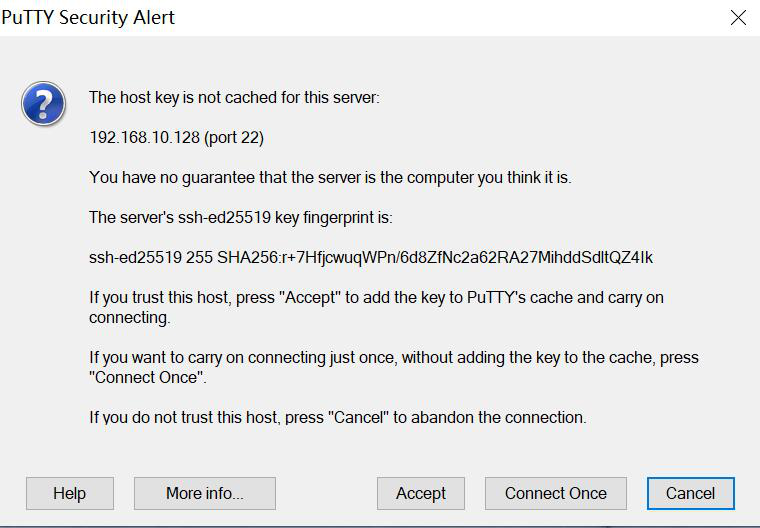The width and height of the screenshot is (760, 528).
Task: Click the quoted "Connect Once" text in instructions
Action: click(x=147, y=377)
